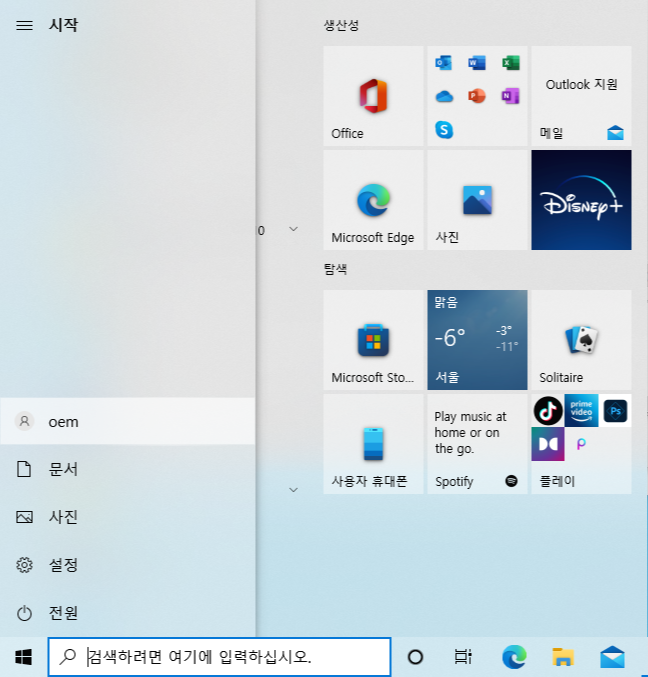648x677 pixels.
Task: Open the oem user account menu
Action: (x=127, y=421)
